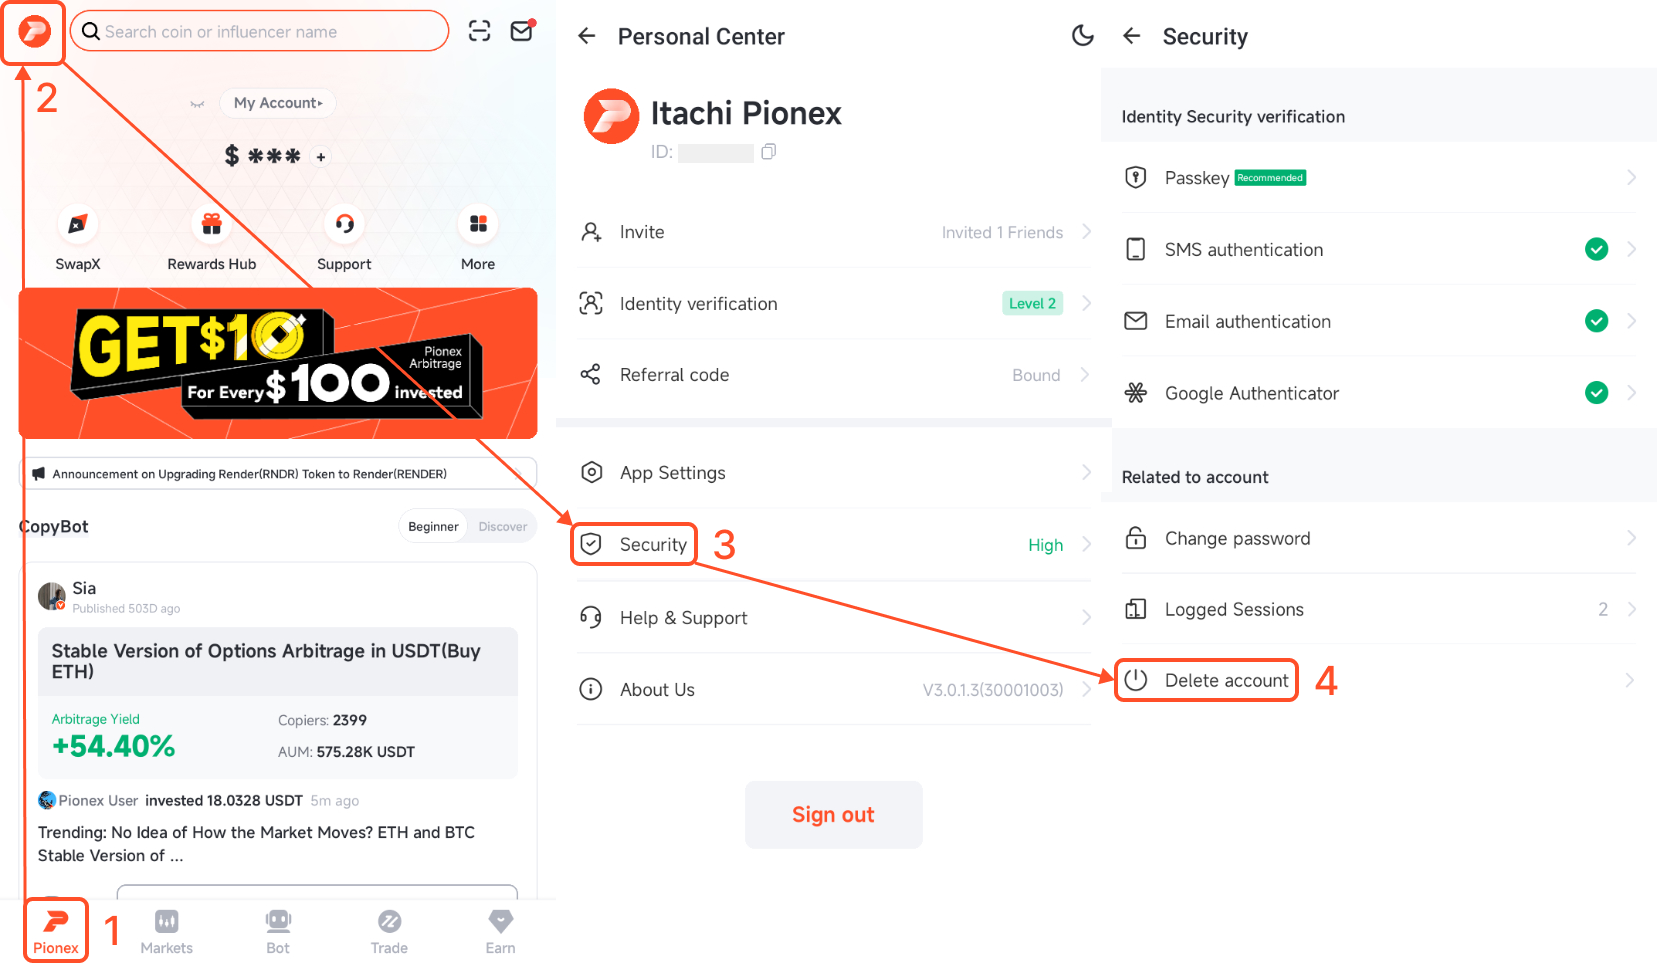
Task: Expand Help & Support chevron
Action: [x=1086, y=618]
